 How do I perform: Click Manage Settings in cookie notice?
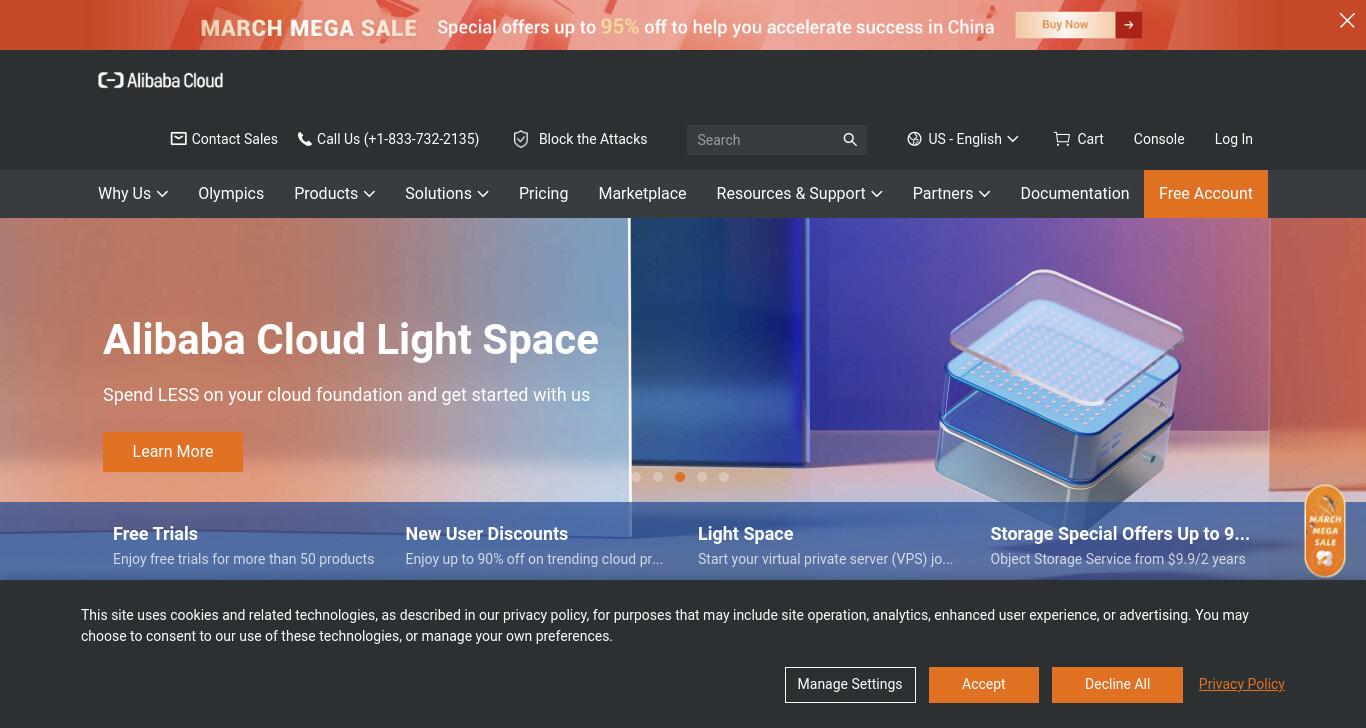point(850,685)
